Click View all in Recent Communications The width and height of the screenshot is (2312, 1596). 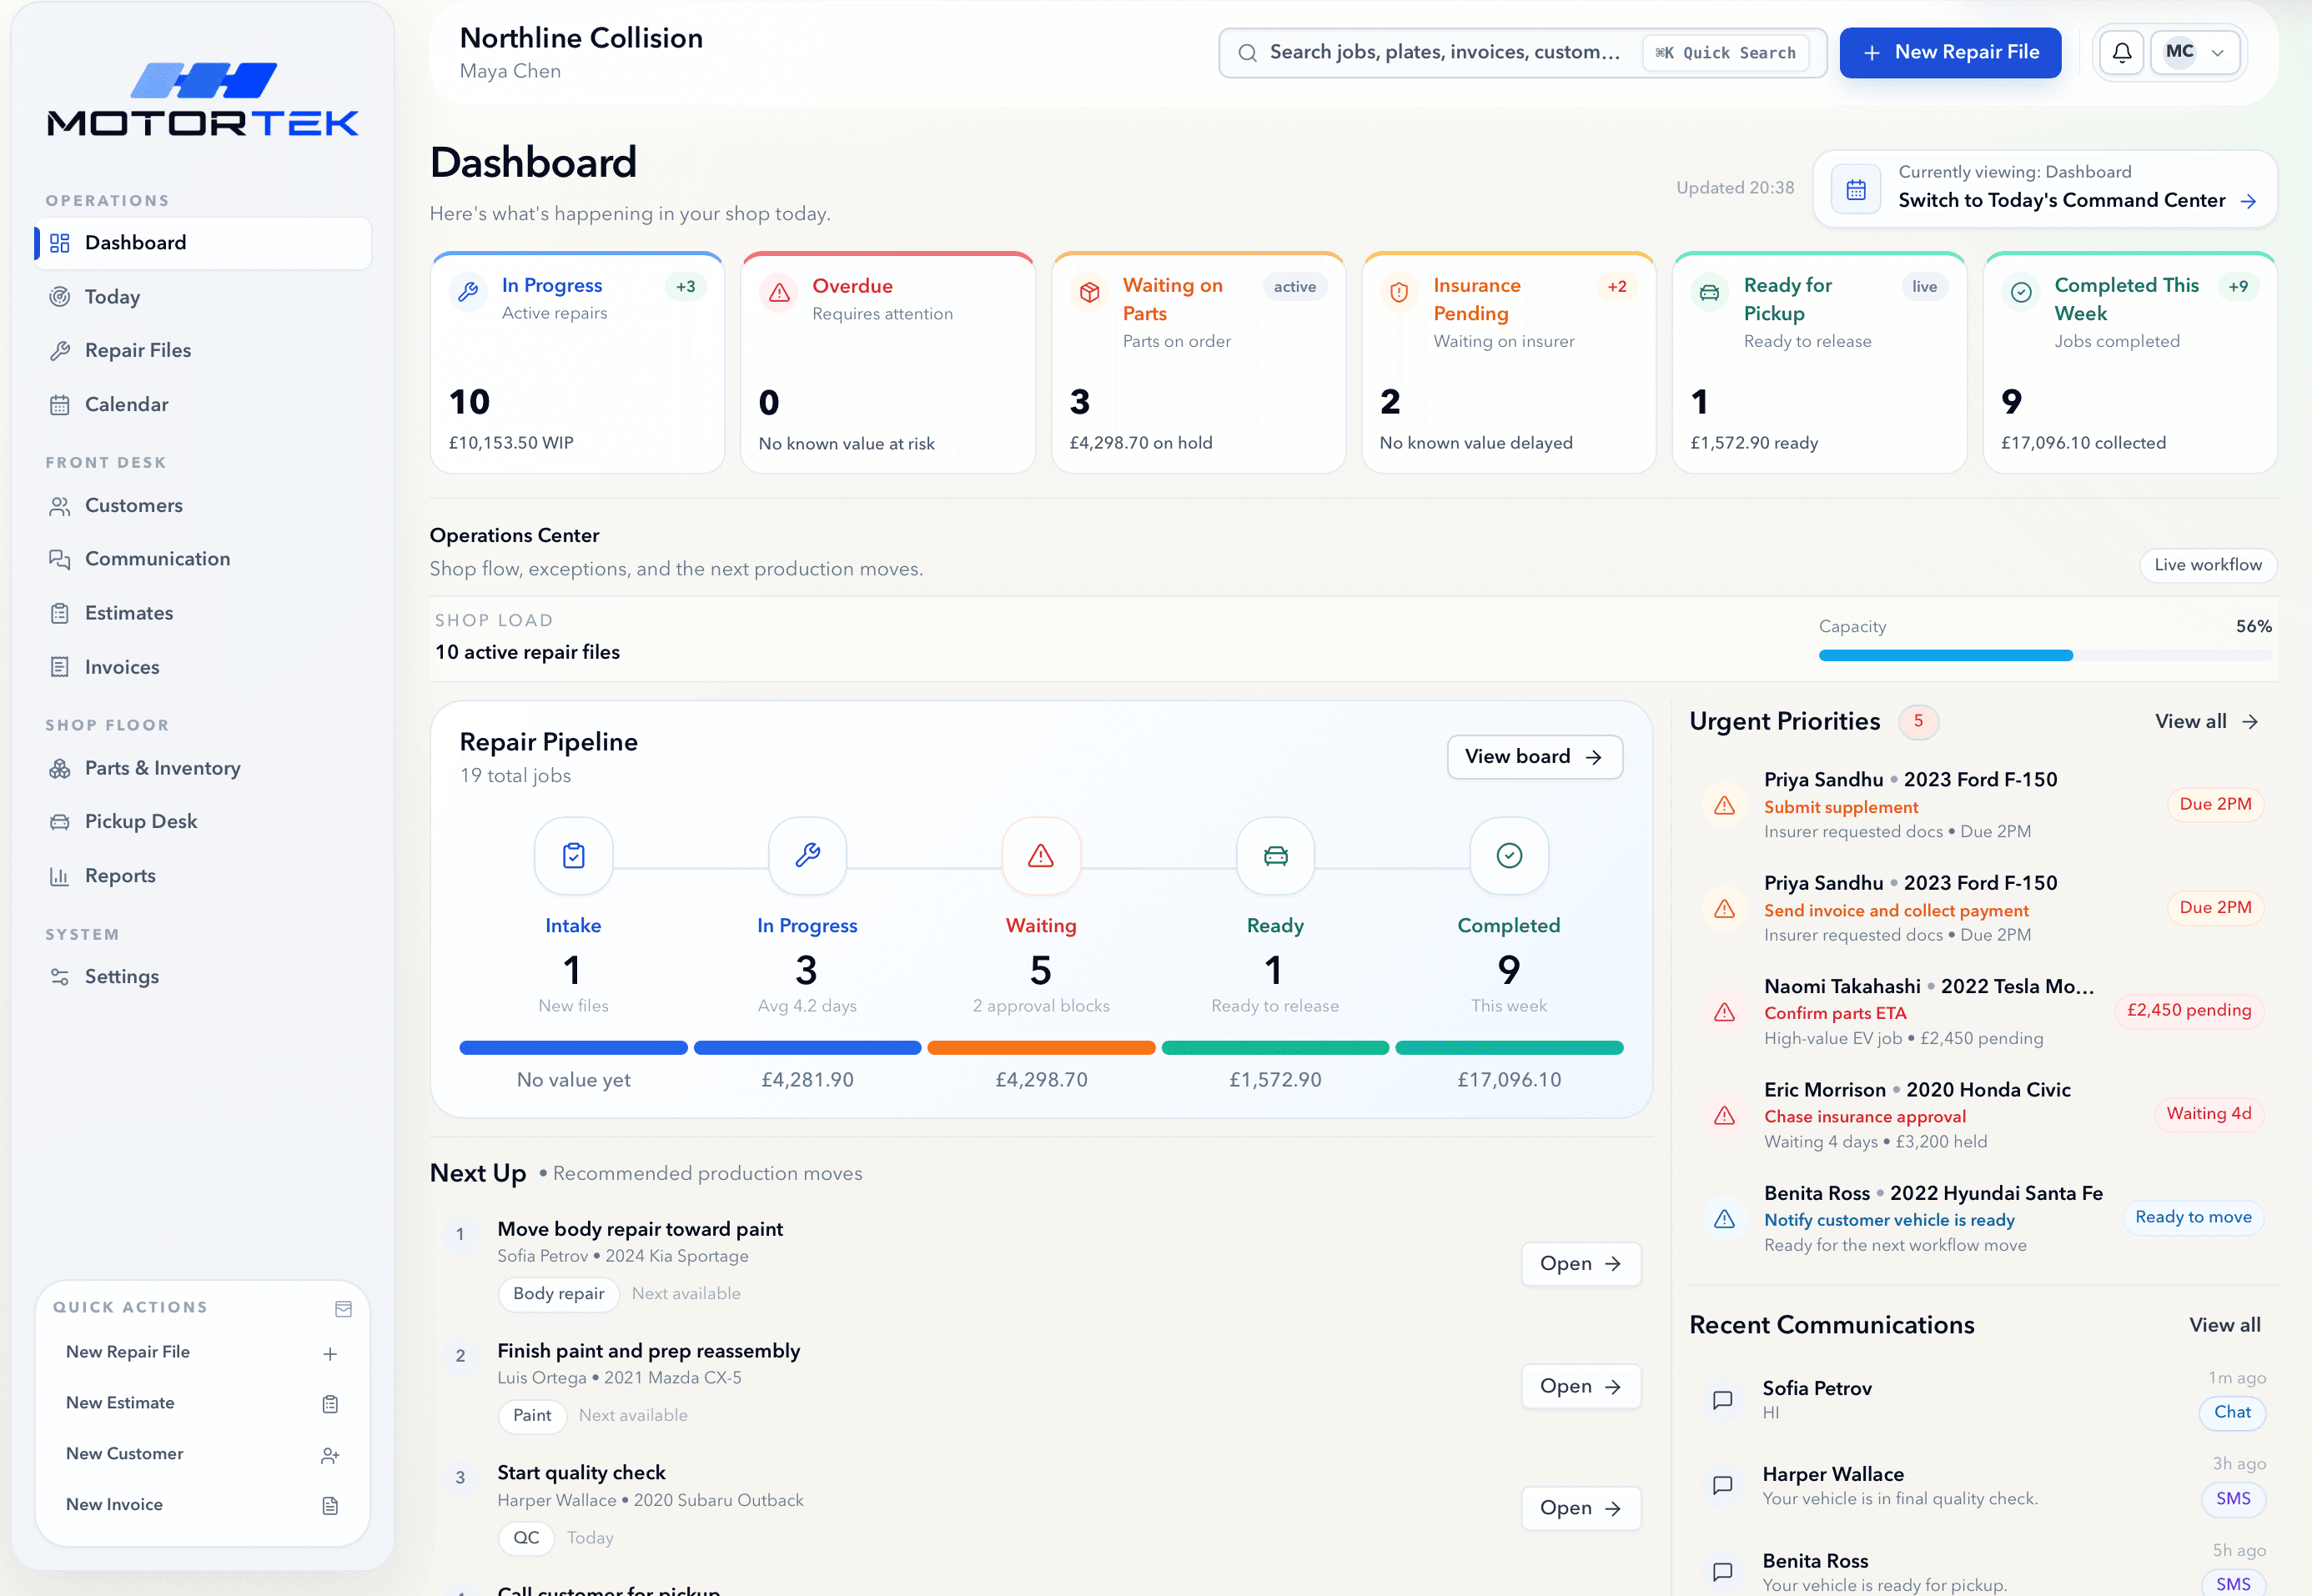click(x=2224, y=1325)
